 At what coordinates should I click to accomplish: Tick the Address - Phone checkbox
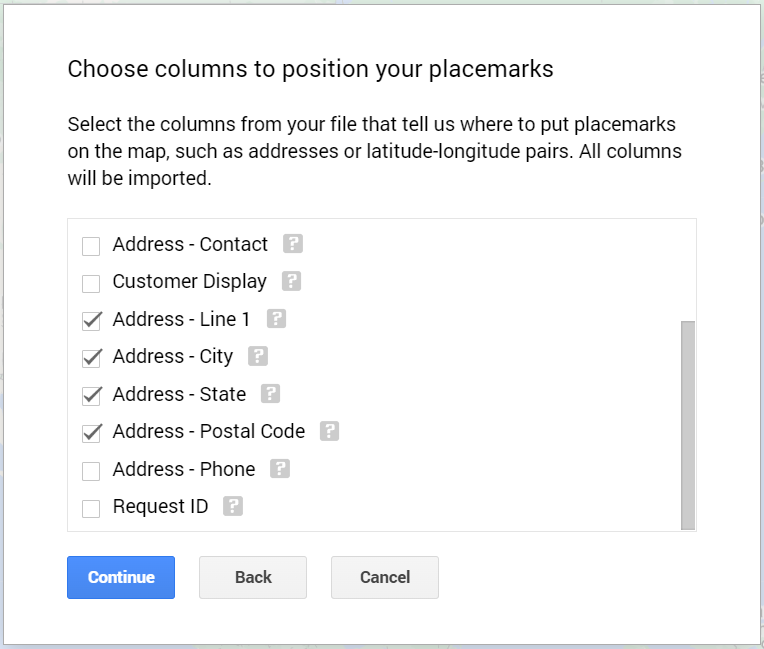[91, 471]
